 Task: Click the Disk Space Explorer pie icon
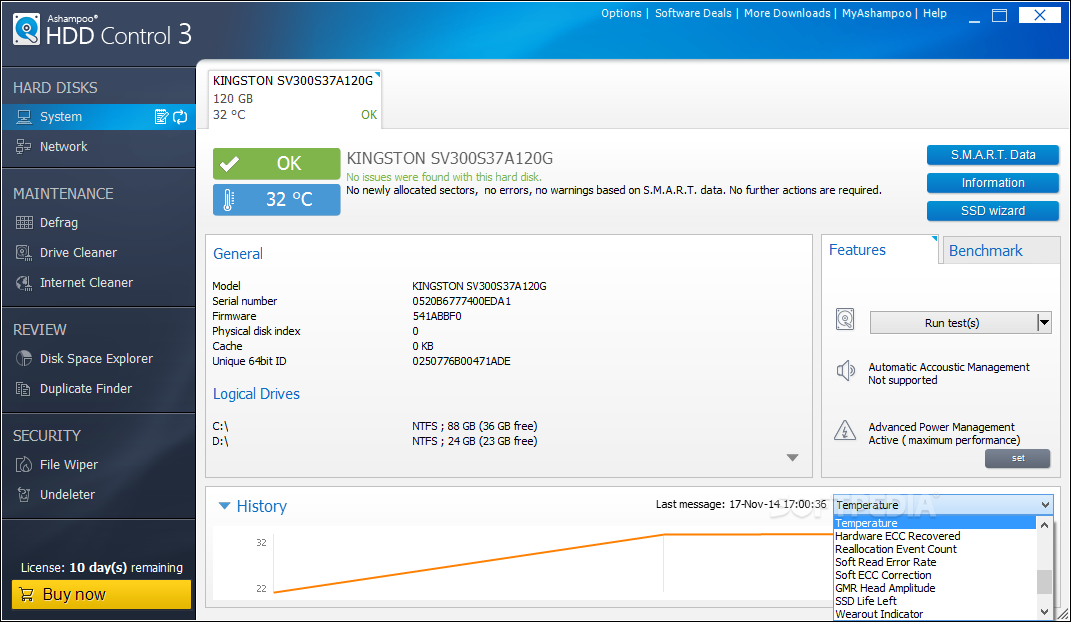[x=24, y=358]
